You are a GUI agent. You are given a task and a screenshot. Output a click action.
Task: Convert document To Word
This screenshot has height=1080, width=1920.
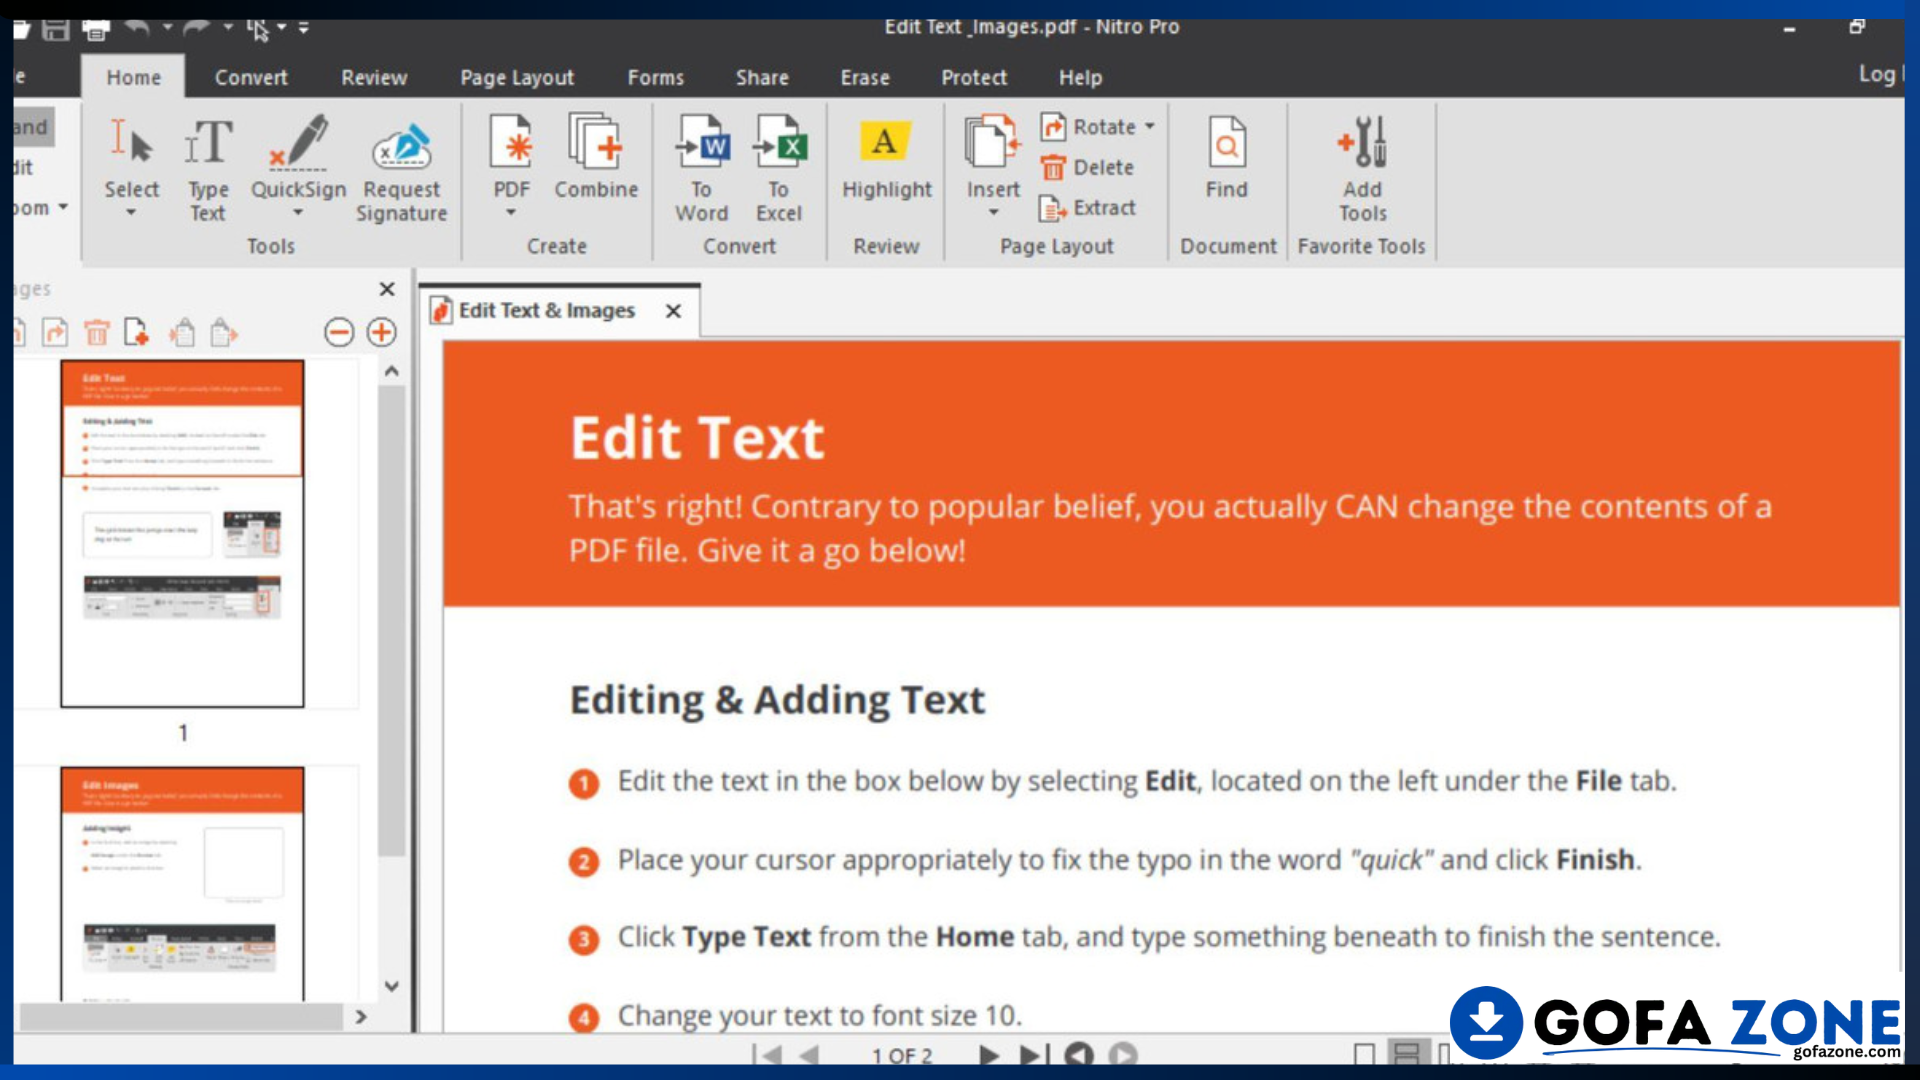702,168
